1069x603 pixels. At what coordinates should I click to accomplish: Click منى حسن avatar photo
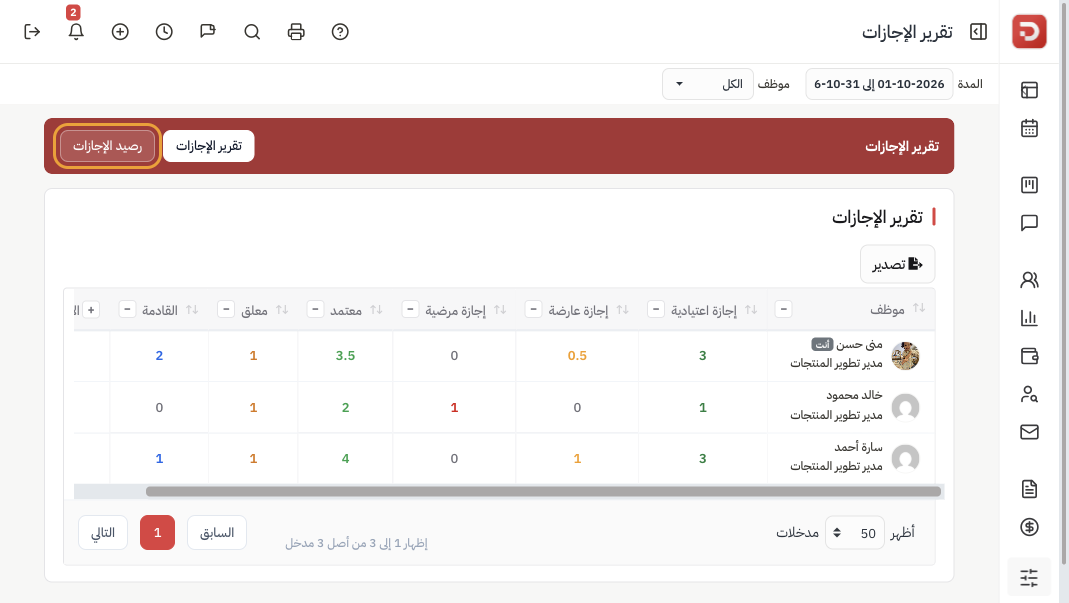905,356
